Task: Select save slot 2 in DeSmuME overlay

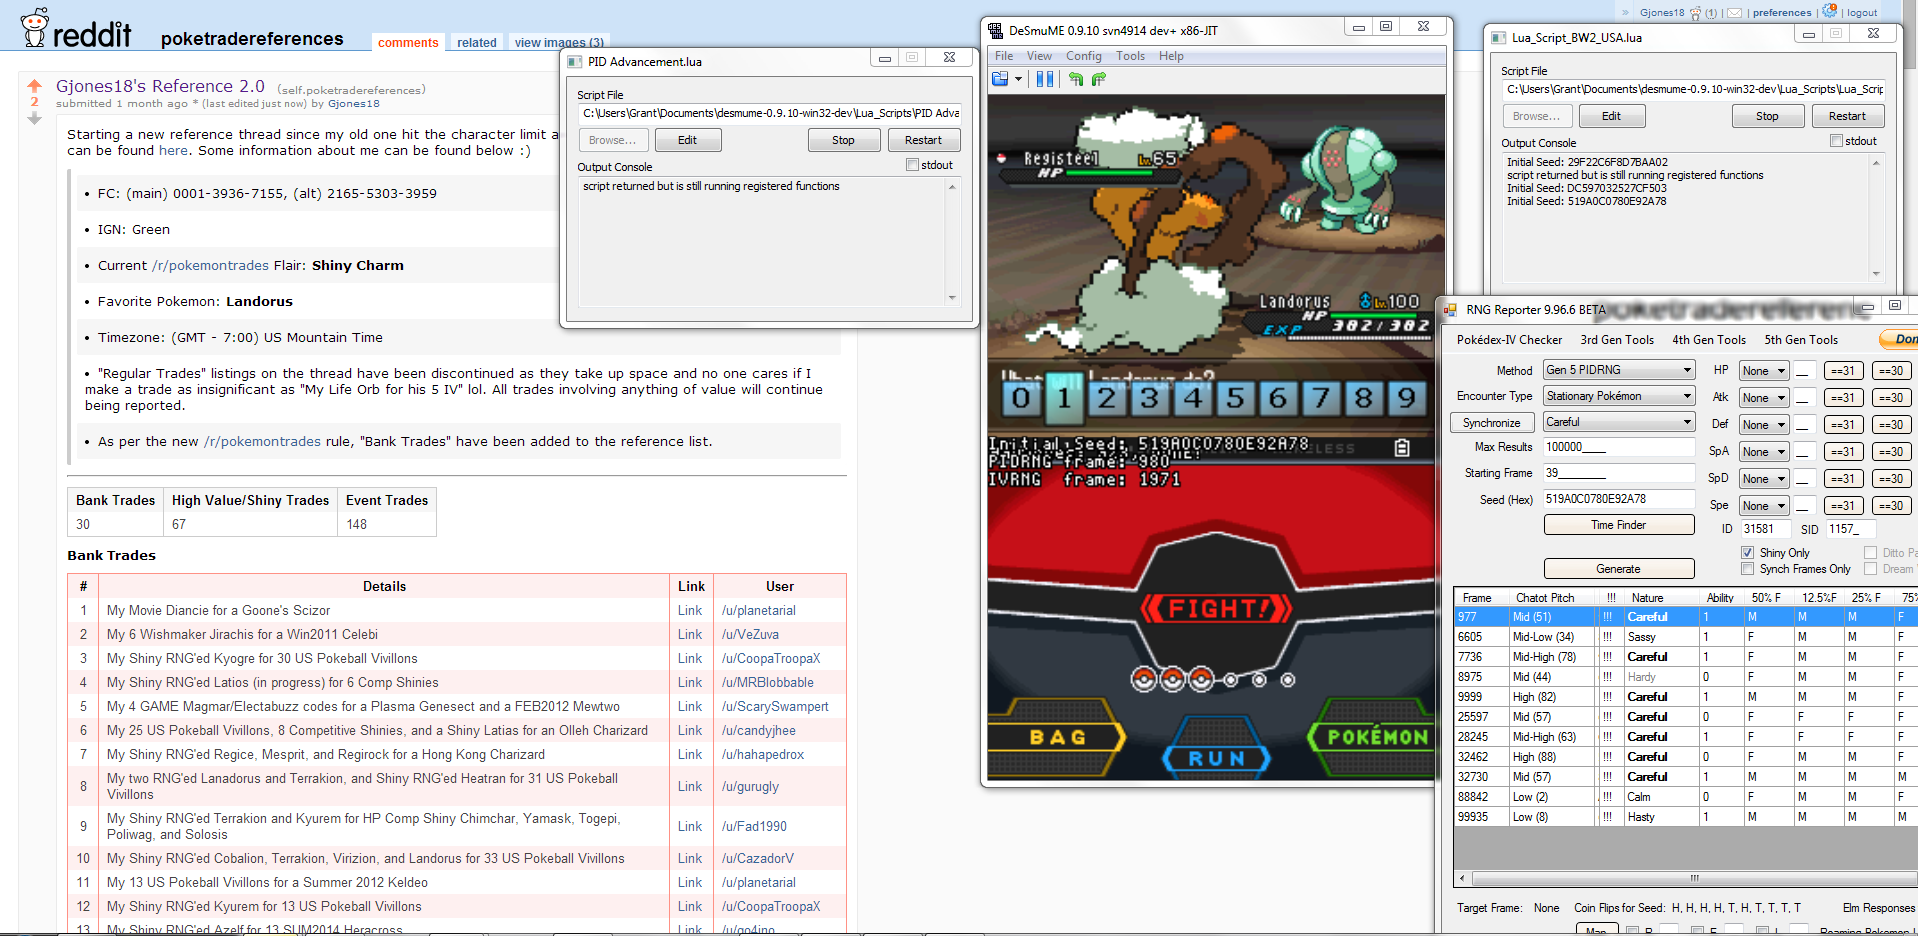Action: coord(1106,398)
